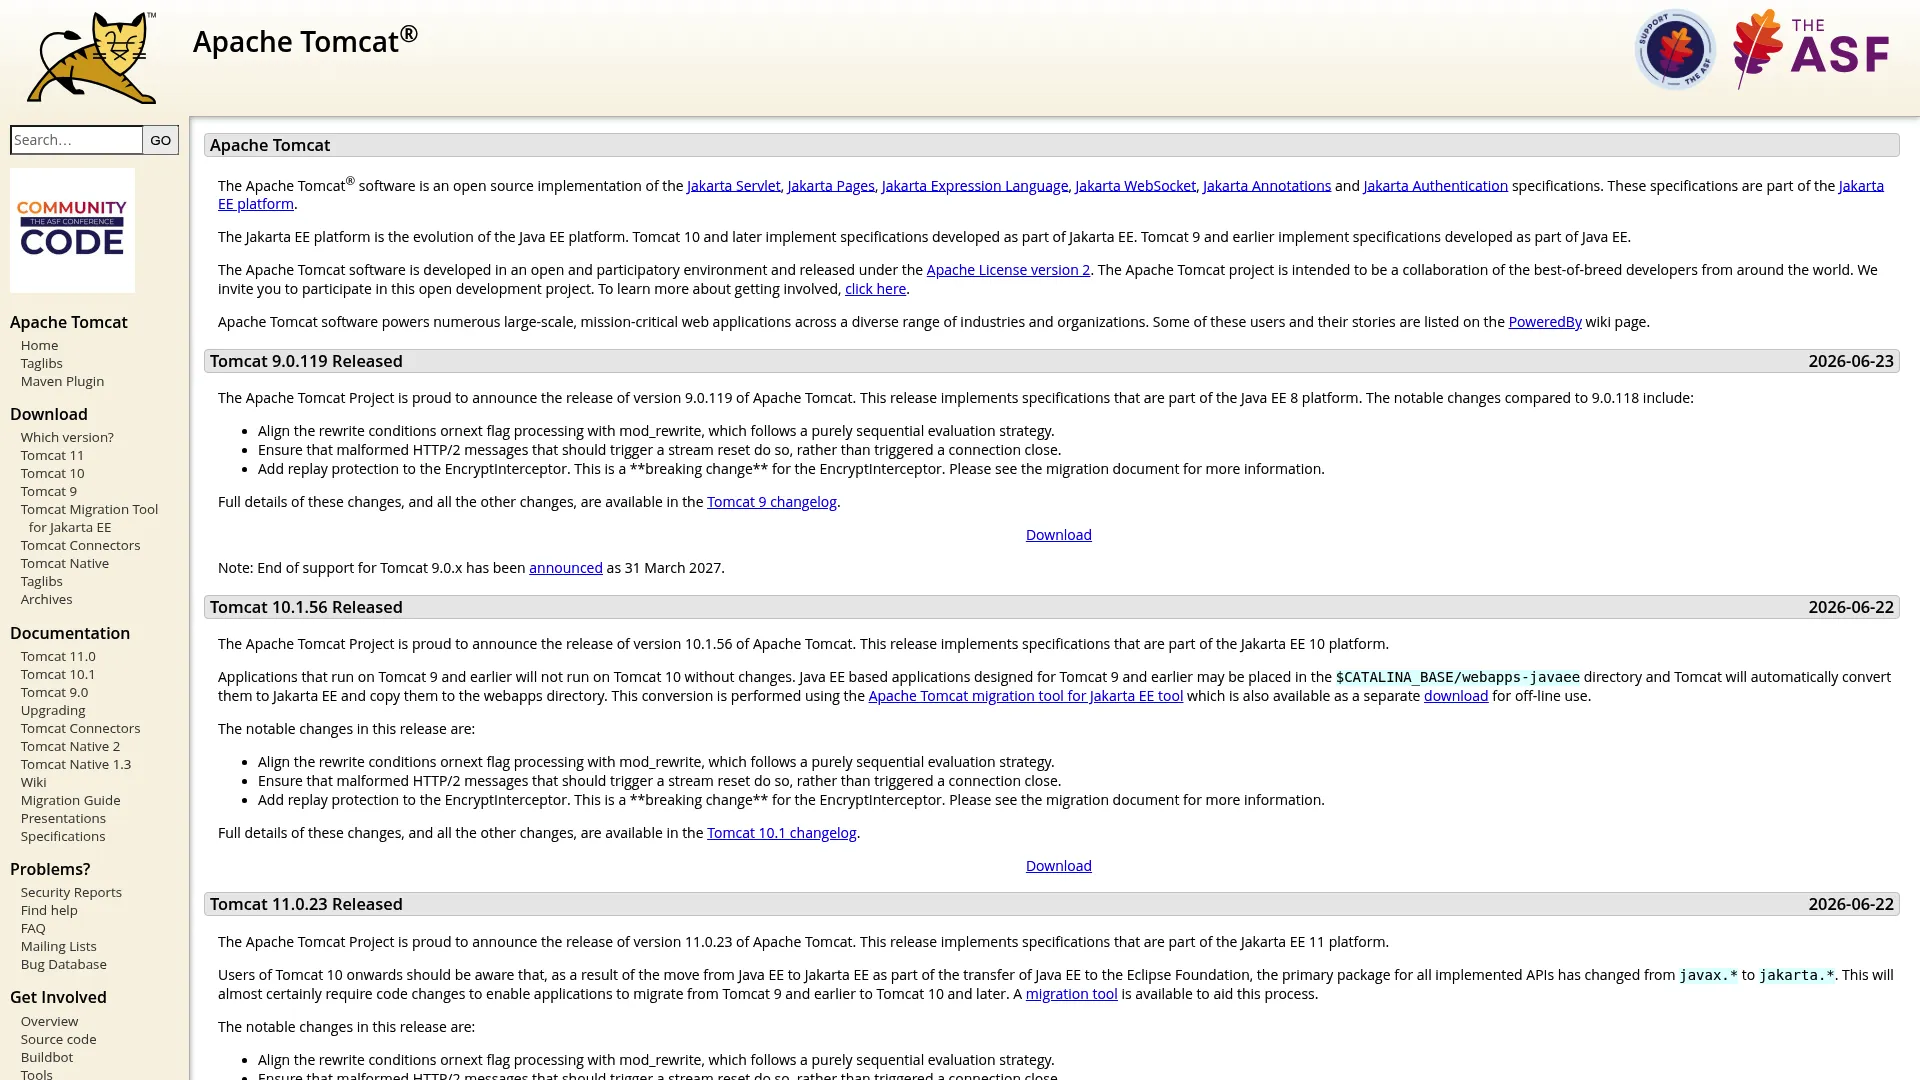The height and width of the screenshot is (1080, 1920).
Task: Follow the 'click here' get involved link
Action: pos(875,289)
